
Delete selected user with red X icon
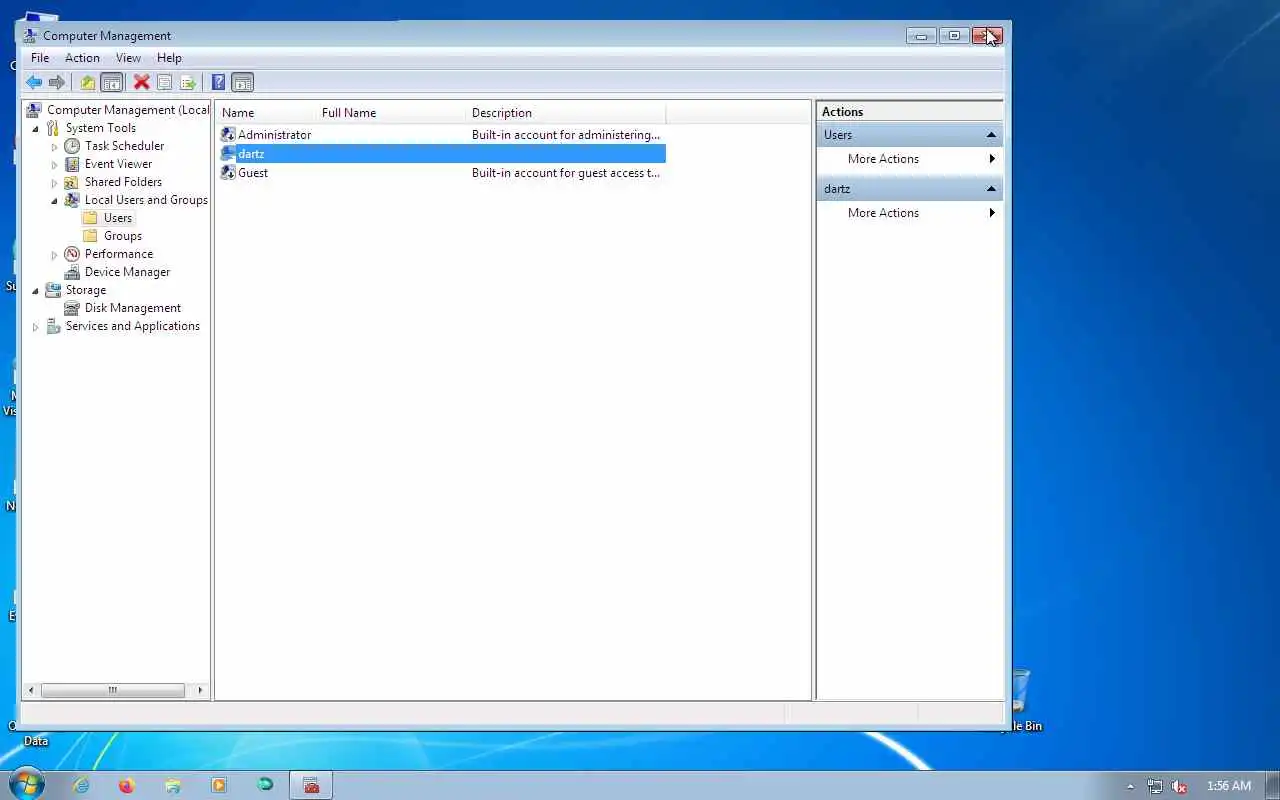pos(142,83)
